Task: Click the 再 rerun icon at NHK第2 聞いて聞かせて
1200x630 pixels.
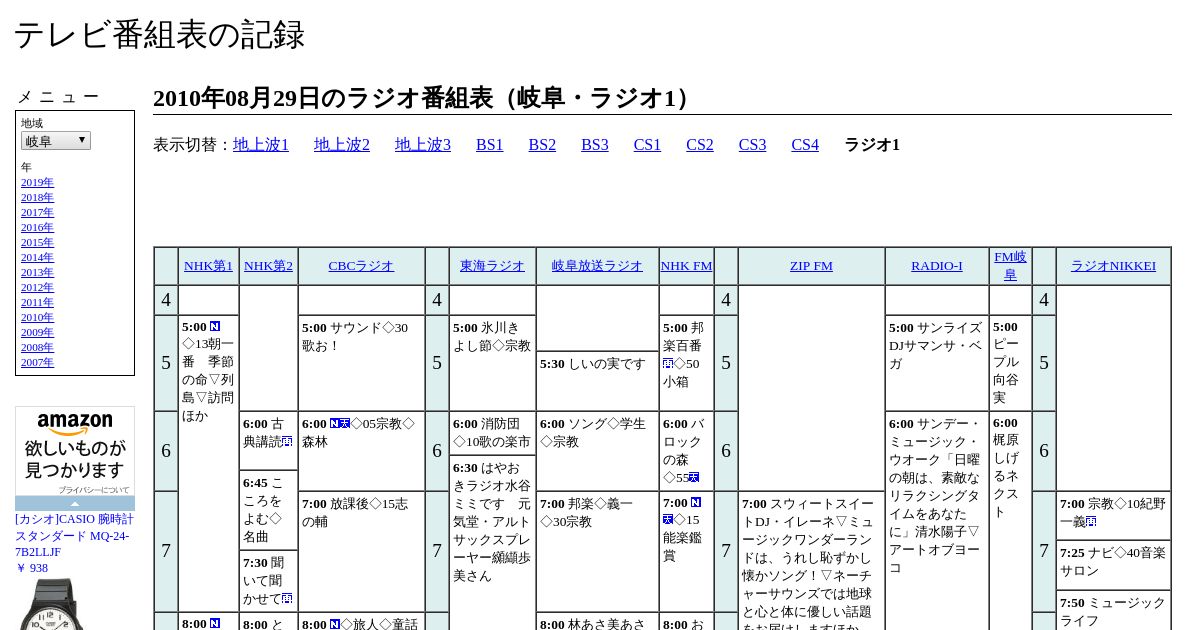Action: [287, 599]
